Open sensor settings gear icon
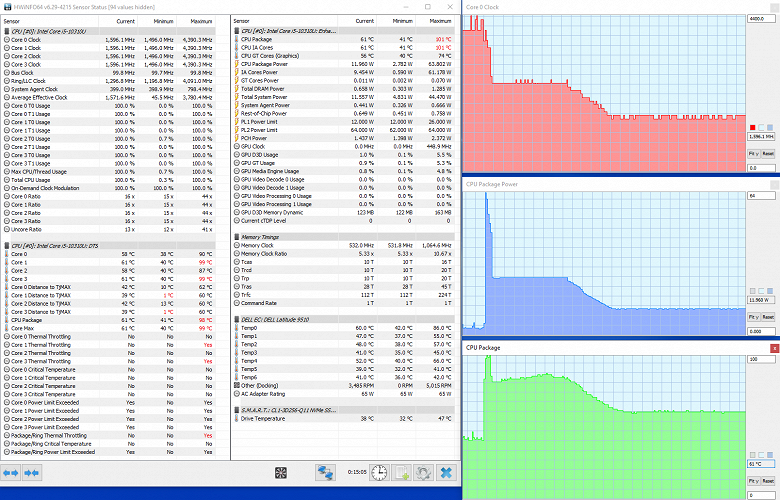 coord(424,473)
